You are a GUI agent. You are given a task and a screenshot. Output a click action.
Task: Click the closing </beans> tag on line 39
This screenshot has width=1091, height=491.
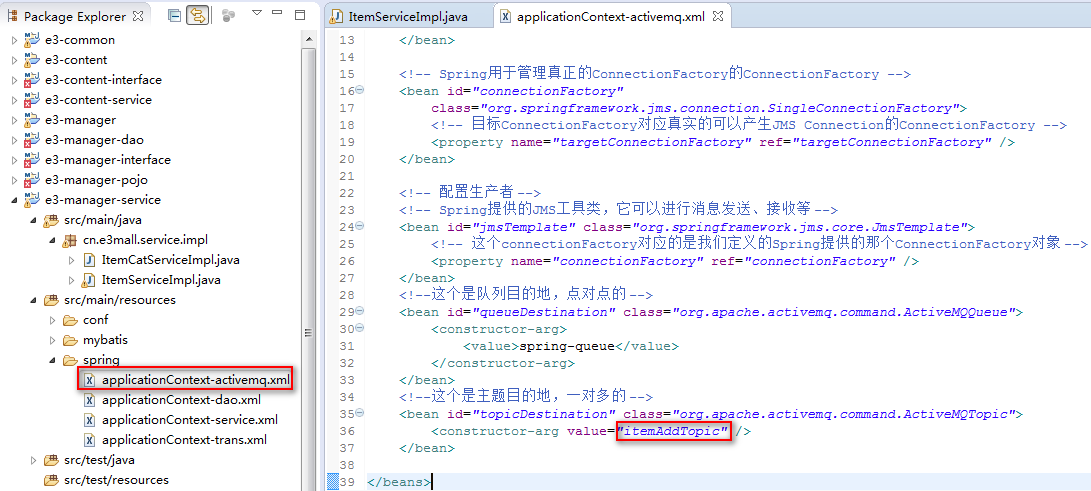coord(399,481)
